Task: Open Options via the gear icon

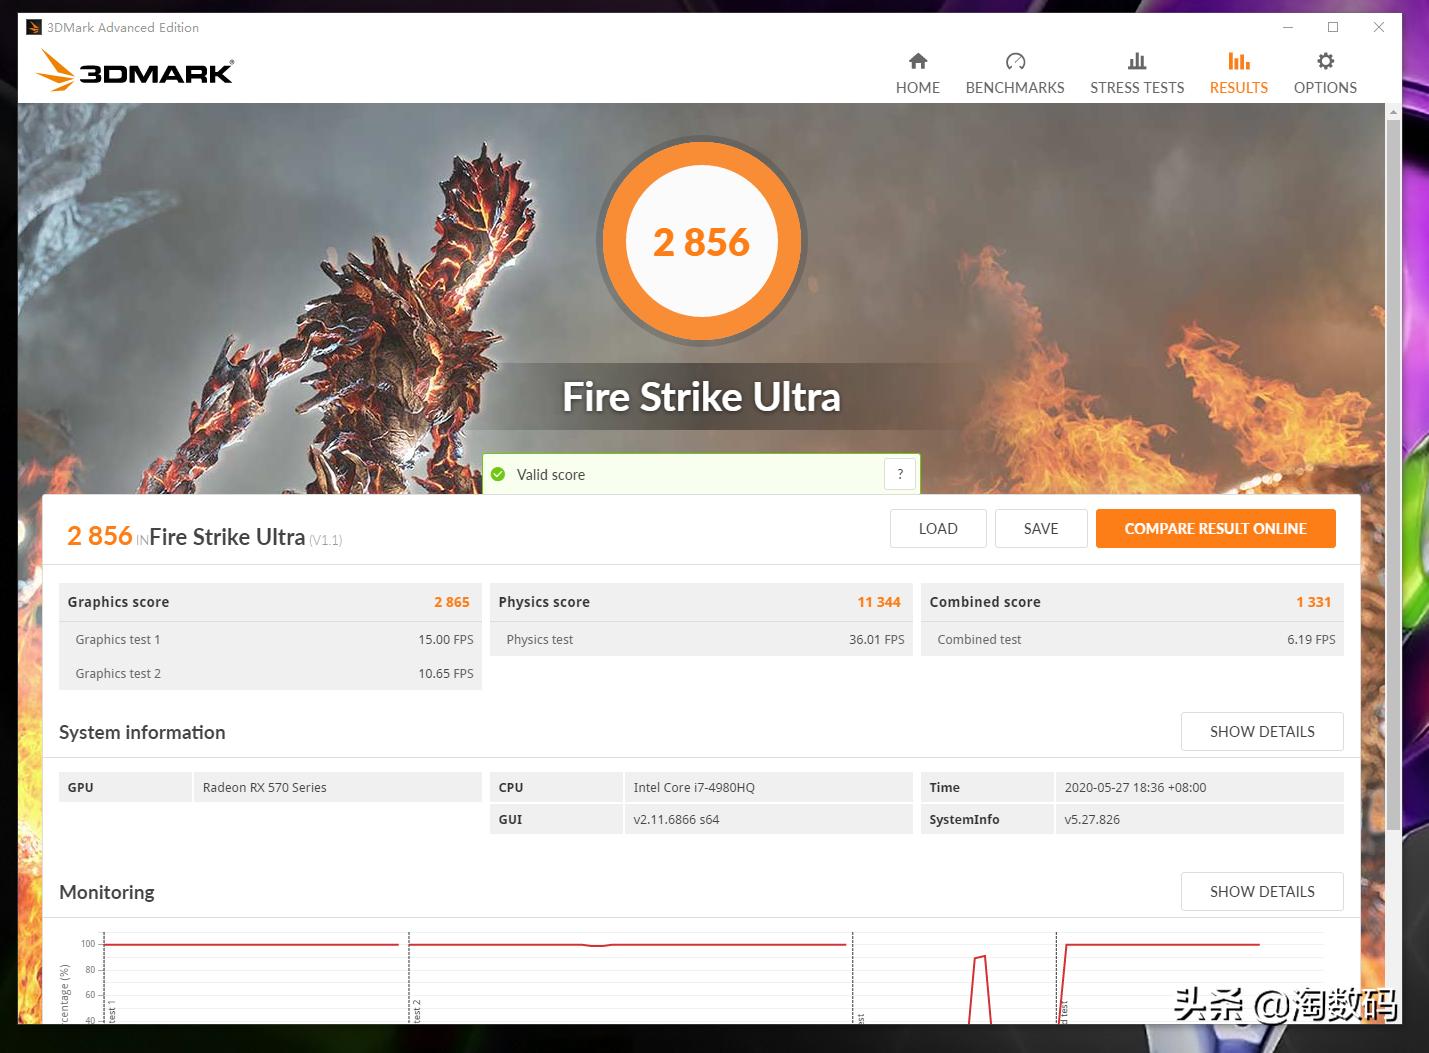Action: 1324,61
